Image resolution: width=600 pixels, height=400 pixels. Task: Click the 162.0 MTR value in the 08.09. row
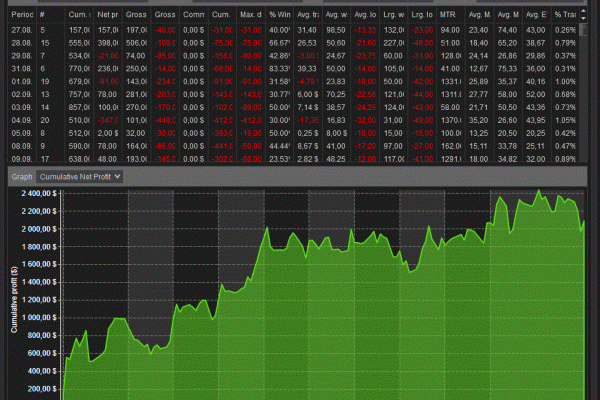451,146
